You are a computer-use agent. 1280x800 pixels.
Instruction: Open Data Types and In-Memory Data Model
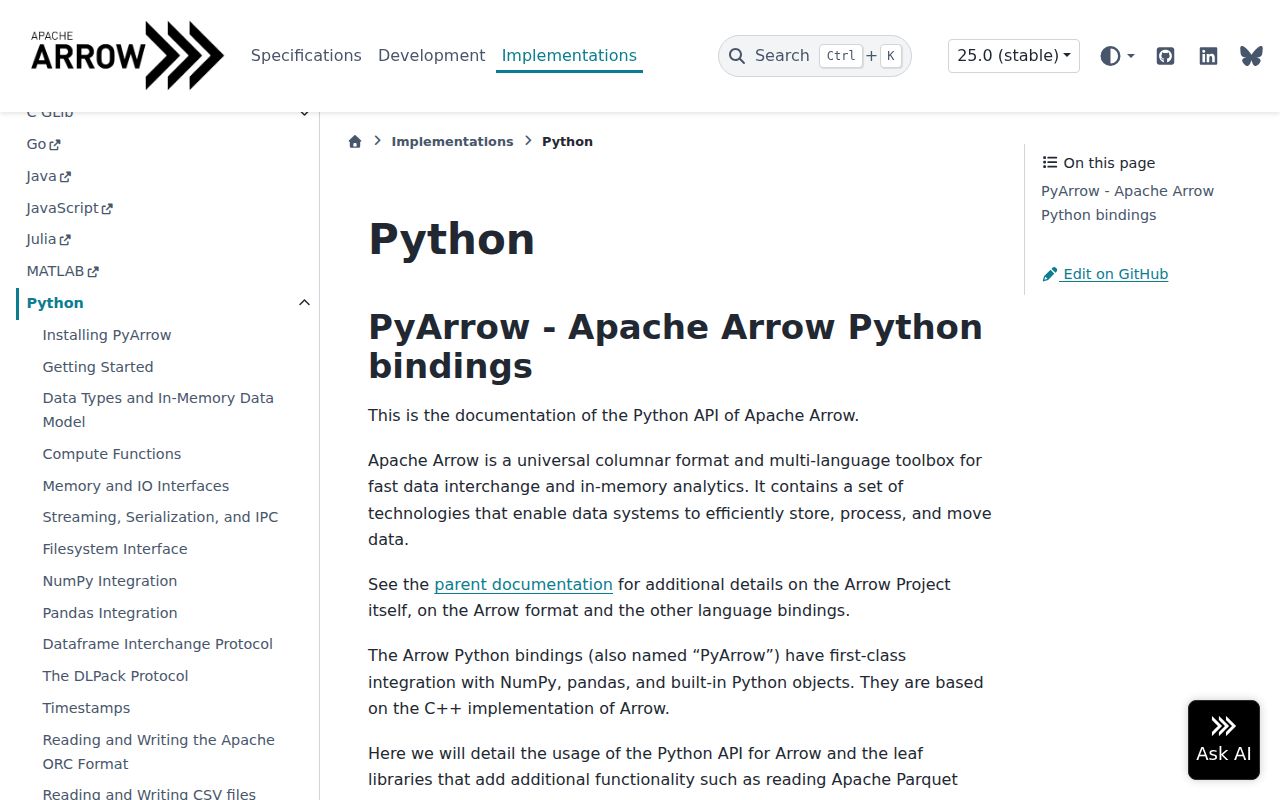click(158, 410)
